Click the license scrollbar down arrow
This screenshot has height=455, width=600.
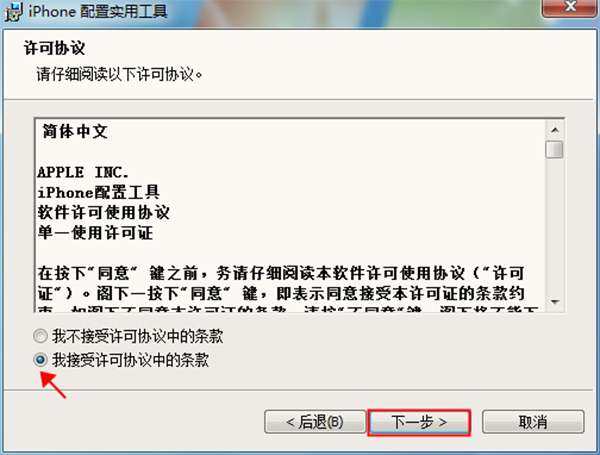[x=554, y=302]
